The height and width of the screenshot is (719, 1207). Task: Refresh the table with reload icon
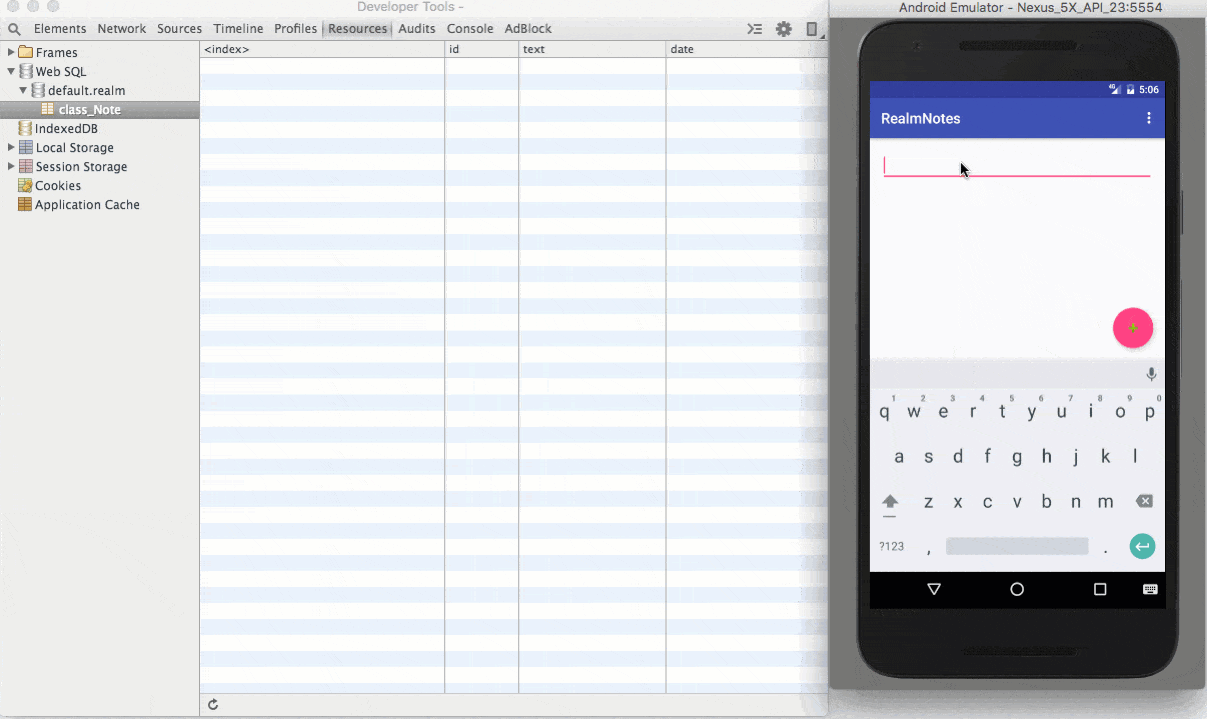point(213,705)
